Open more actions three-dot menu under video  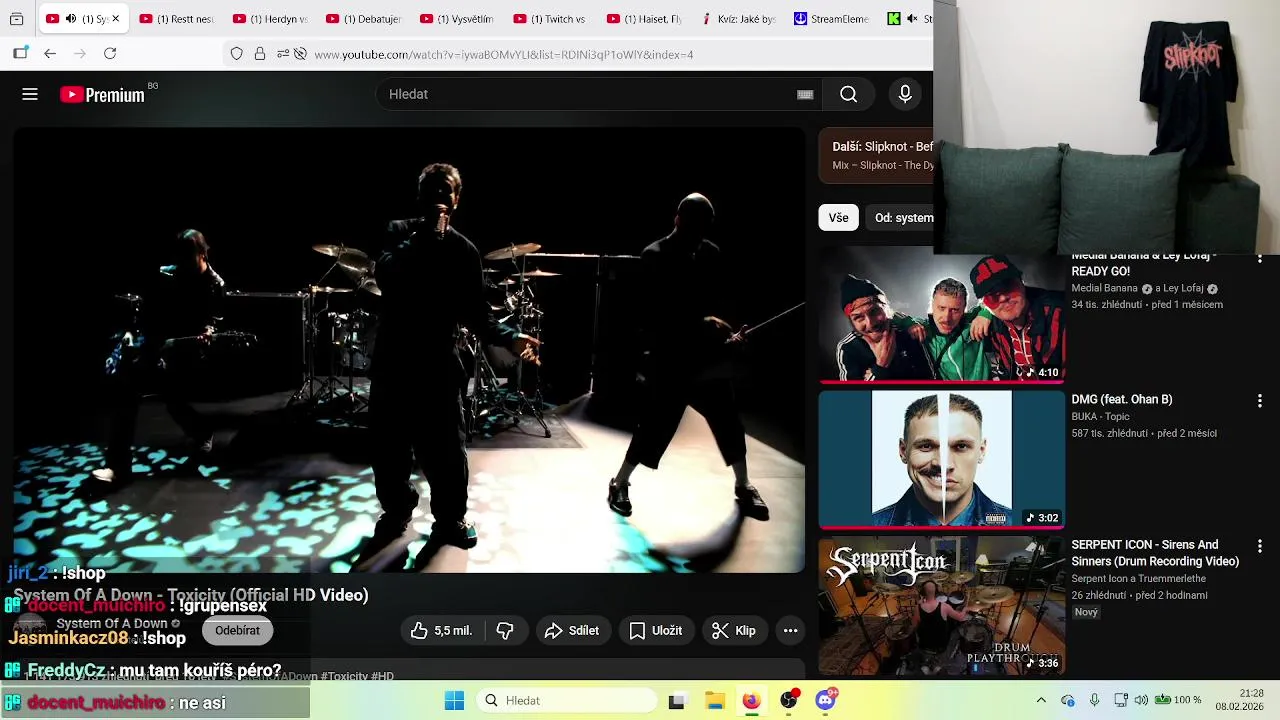(x=790, y=631)
